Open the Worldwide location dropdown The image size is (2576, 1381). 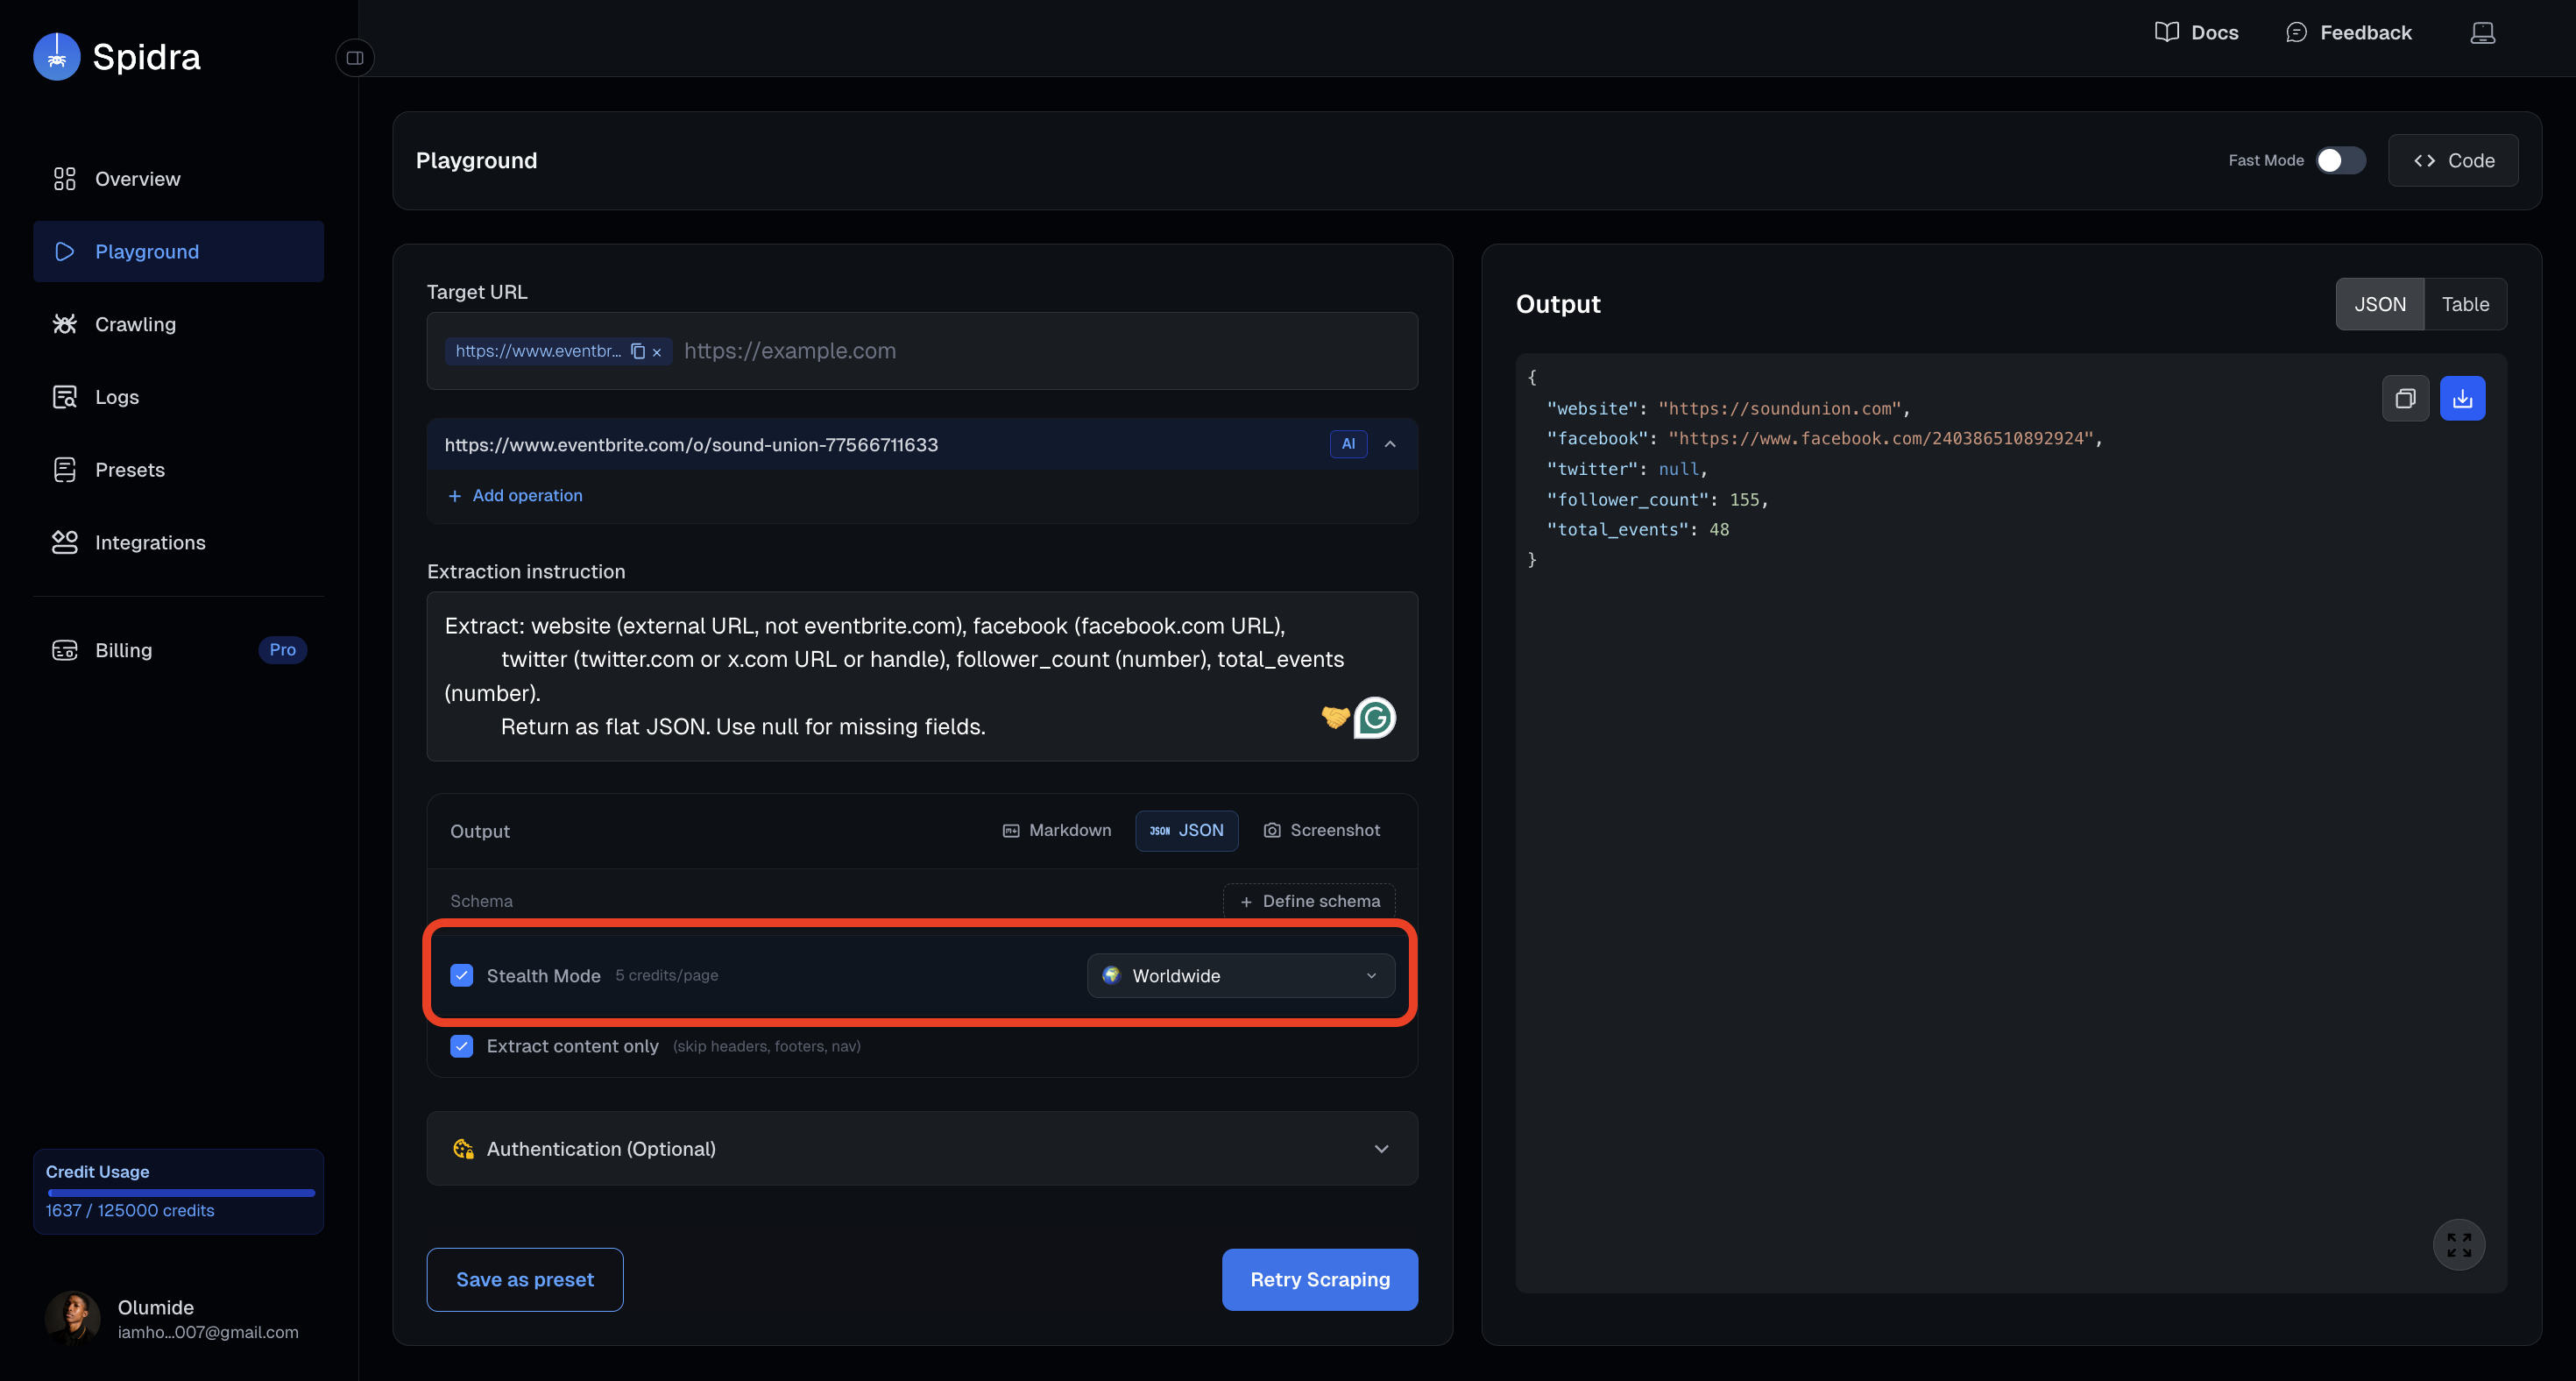pyautogui.click(x=1240, y=975)
